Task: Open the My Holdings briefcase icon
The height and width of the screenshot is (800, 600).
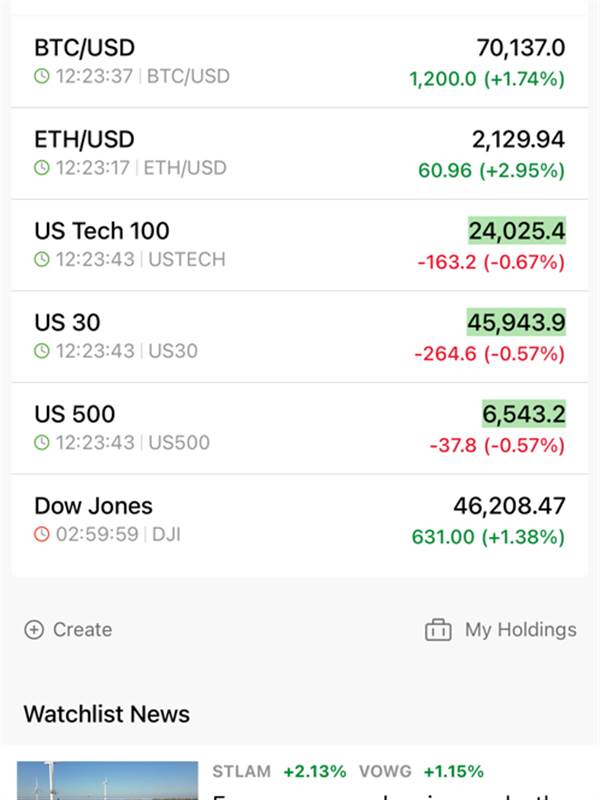Action: pyautogui.click(x=438, y=630)
